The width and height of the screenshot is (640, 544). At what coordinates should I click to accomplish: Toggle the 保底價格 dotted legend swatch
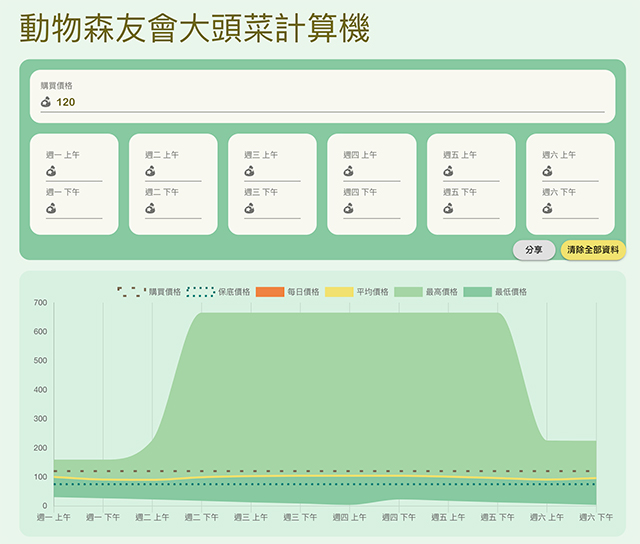[200, 292]
